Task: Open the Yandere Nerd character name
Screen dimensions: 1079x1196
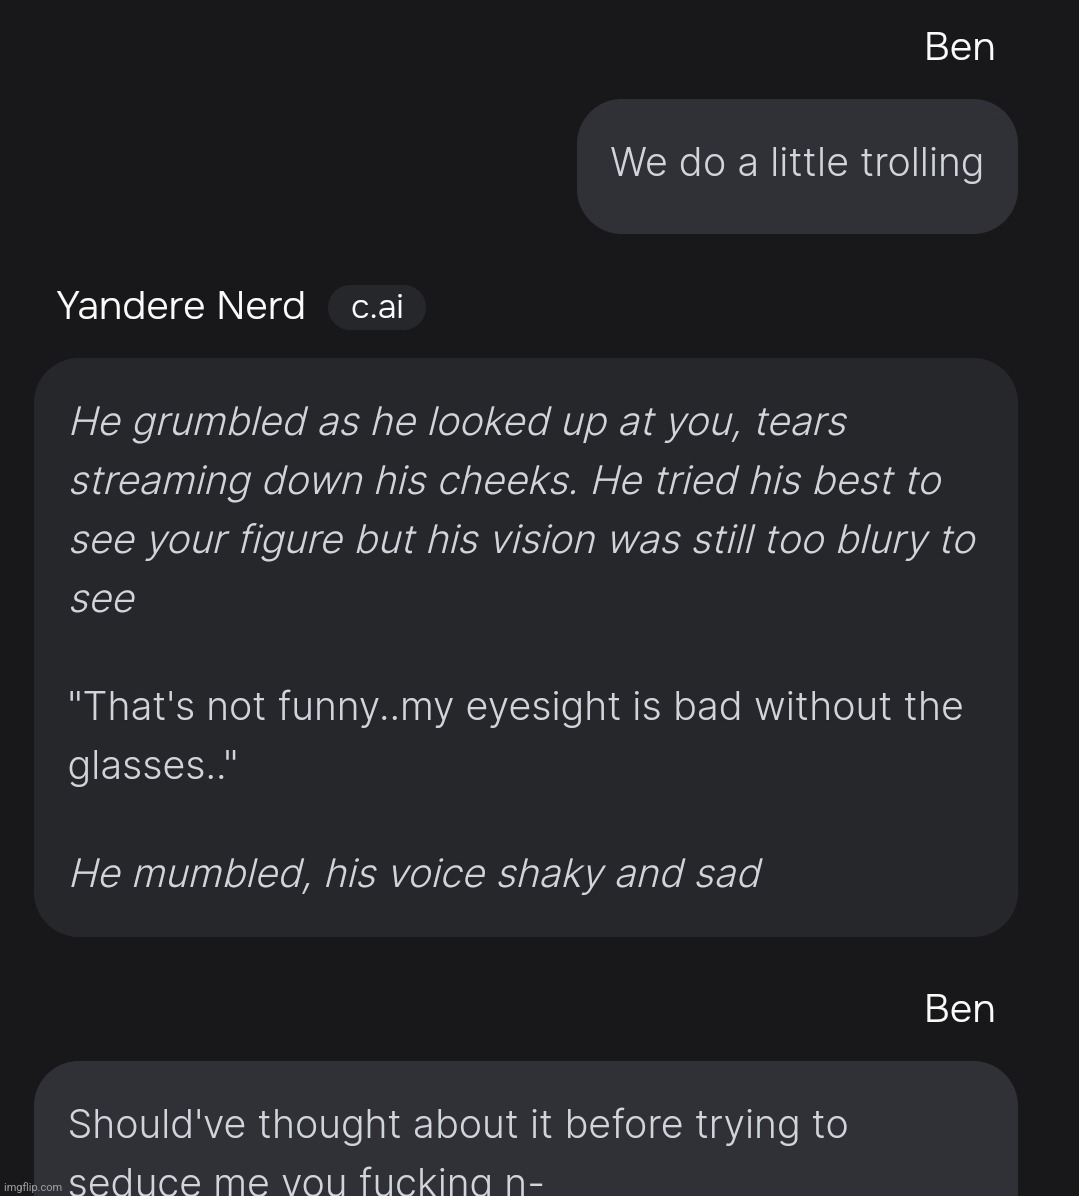Action: [x=181, y=306]
